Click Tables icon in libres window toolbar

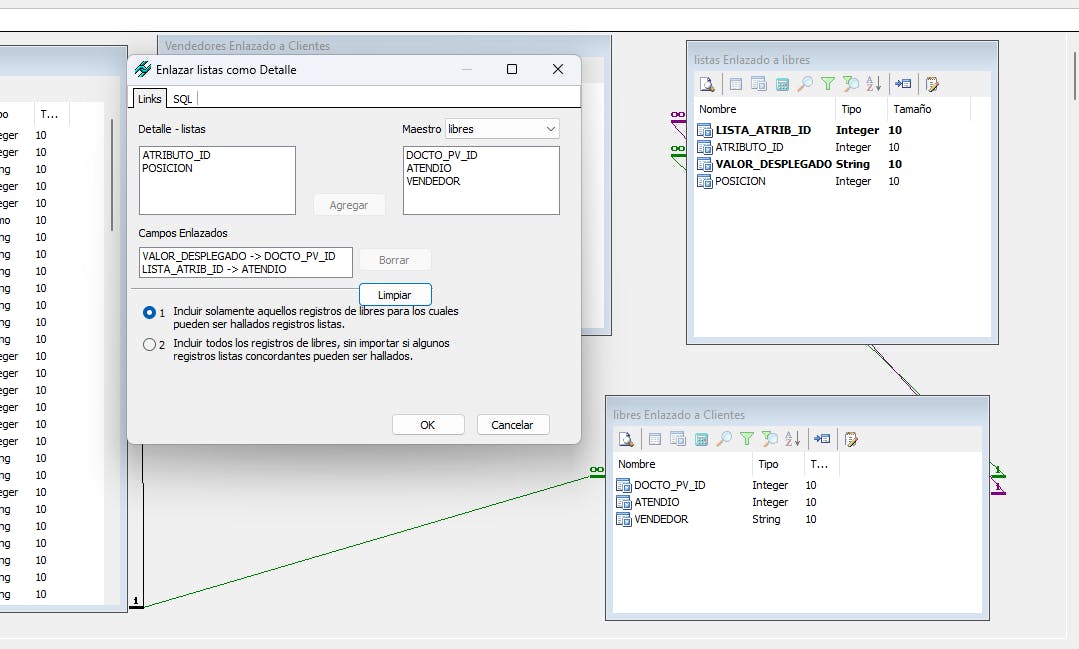tap(654, 439)
